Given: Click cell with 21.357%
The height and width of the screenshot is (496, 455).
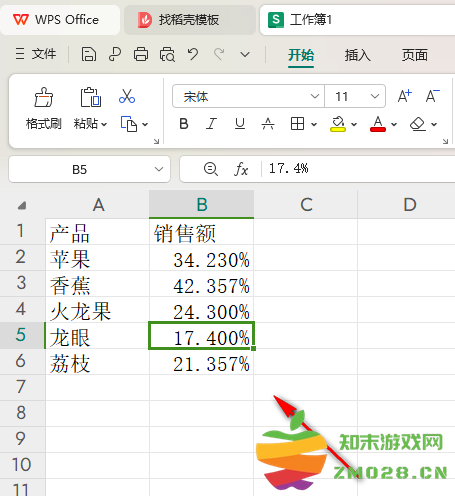Looking at the screenshot, I should tap(201, 362).
